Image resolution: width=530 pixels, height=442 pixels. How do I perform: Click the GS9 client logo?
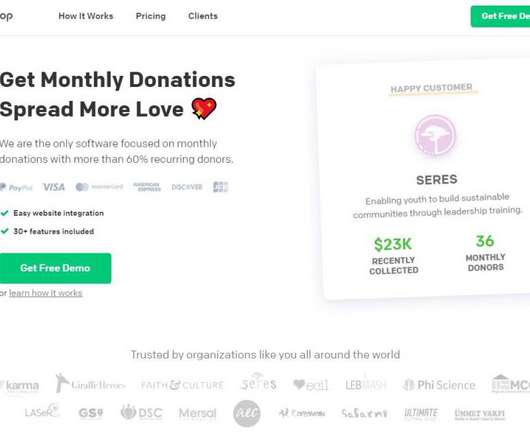click(91, 413)
